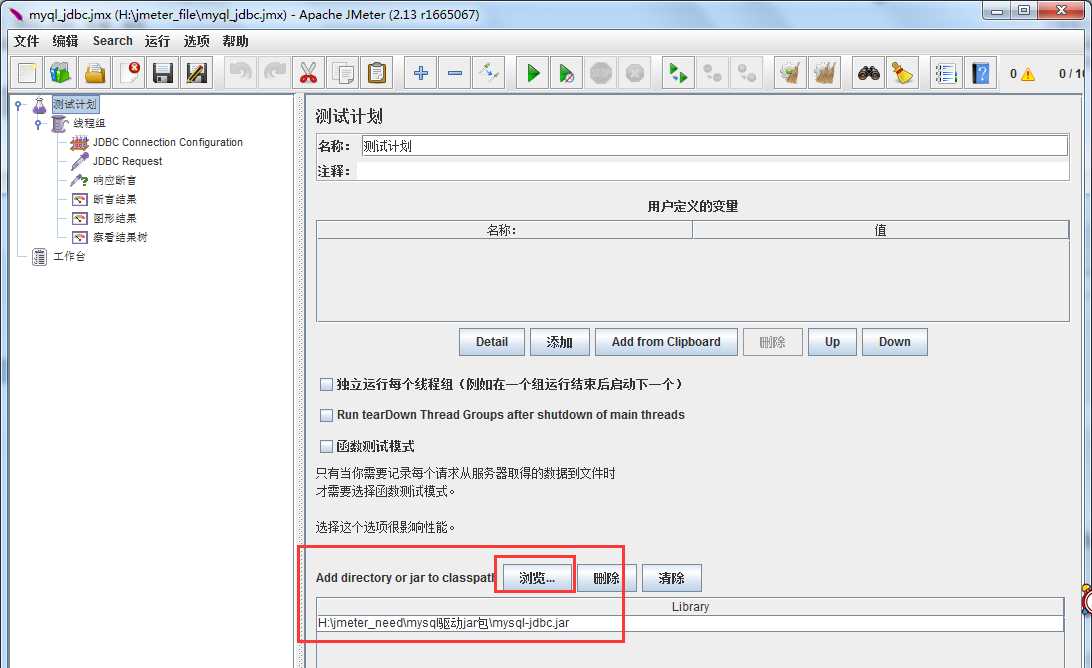Click the 添加 variable button
Image resolution: width=1092 pixels, height=668 pixels.
(x=559, y=342)
